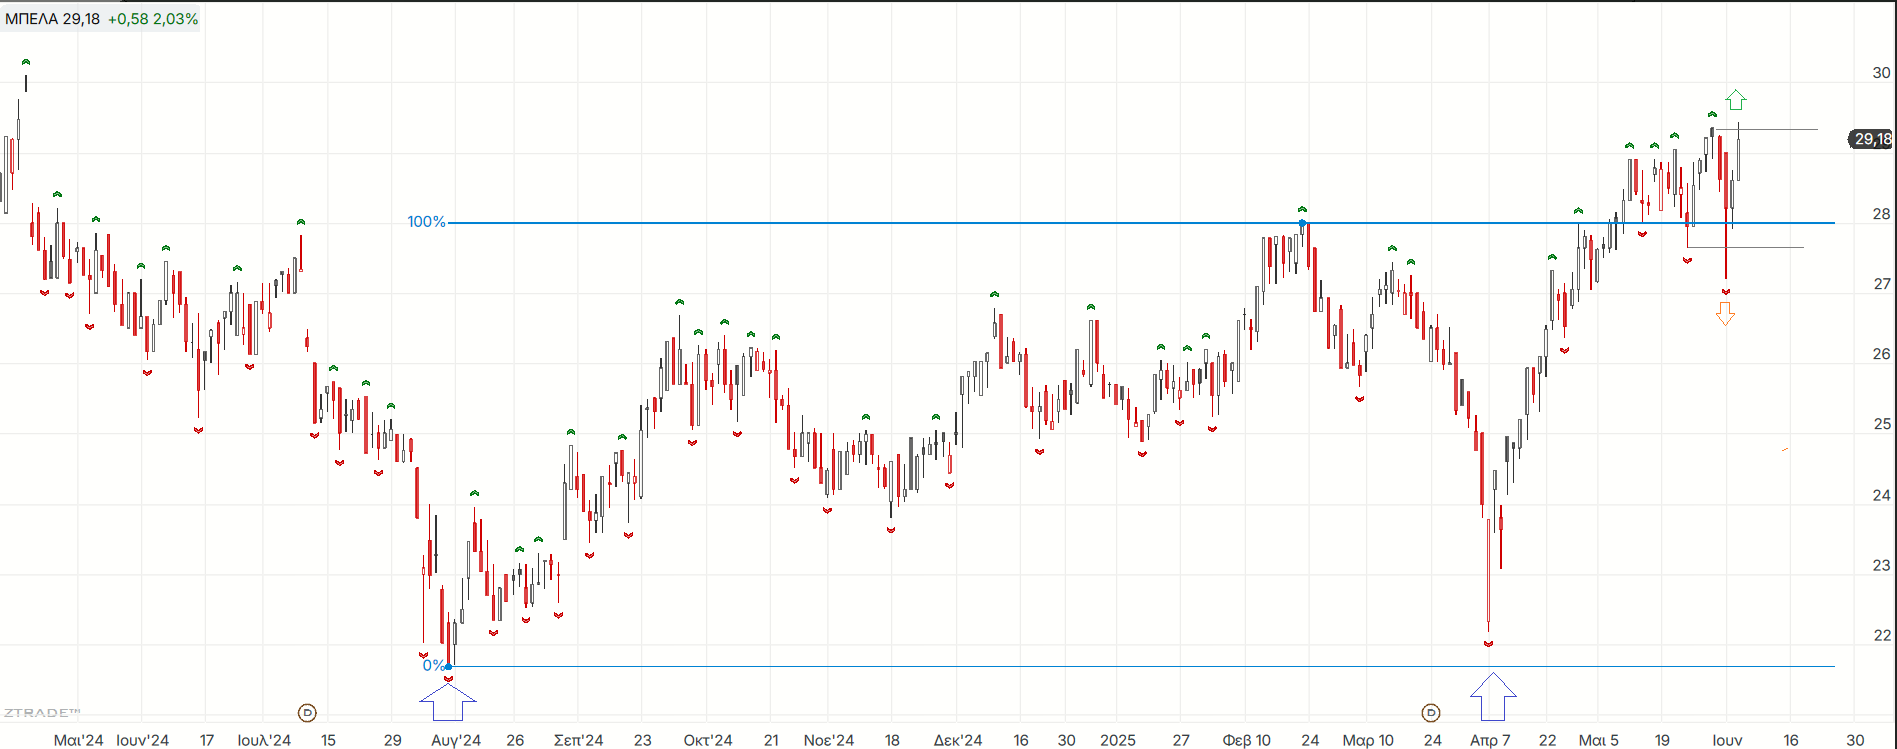Click the red swing-low marker below the Αυγ'24 low
This screenshot has height=749, width=1897.
[x=448, y=679]
